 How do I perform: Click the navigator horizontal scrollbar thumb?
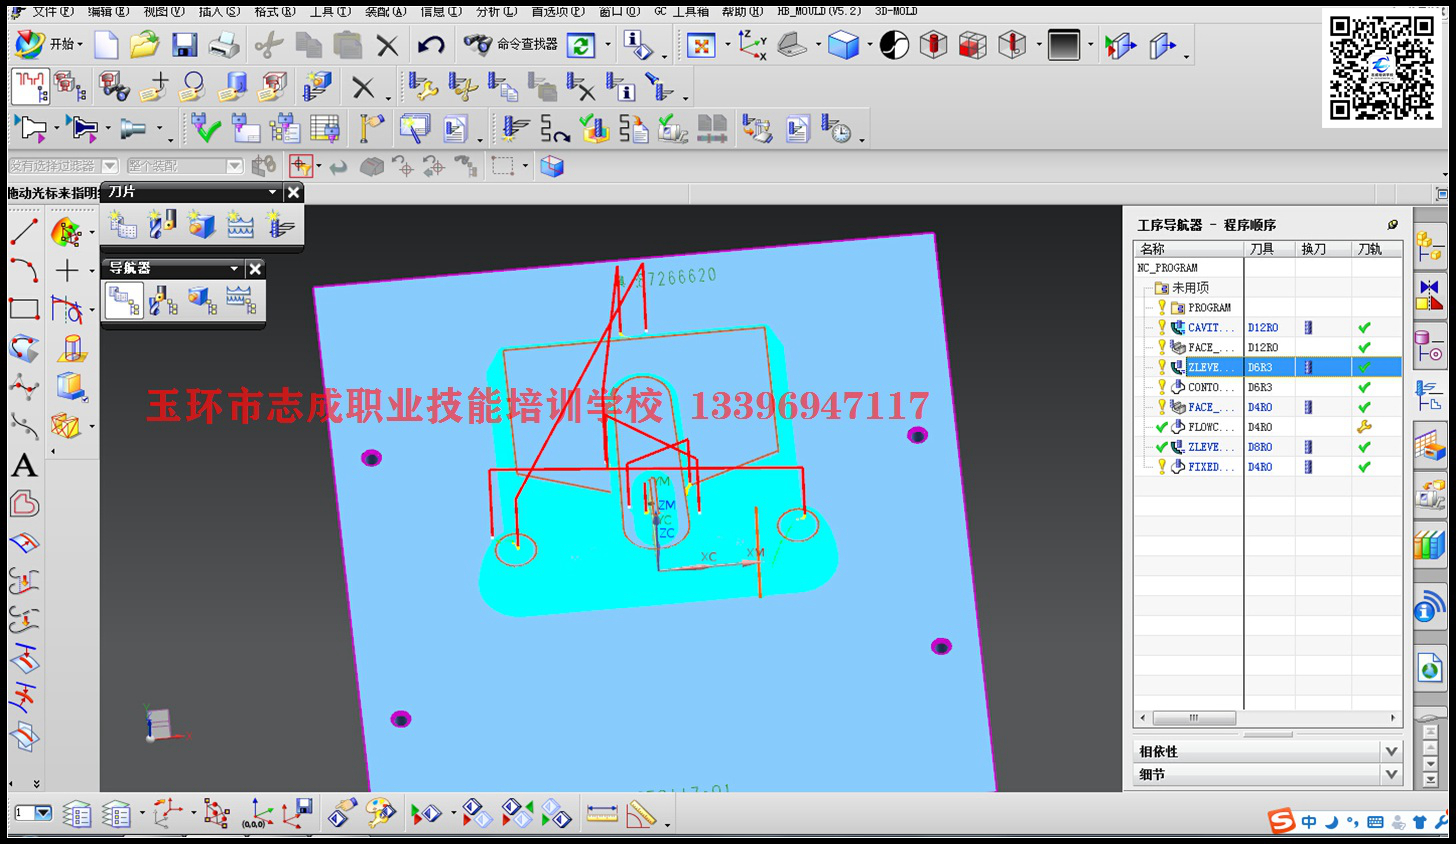coord(1194,718)
